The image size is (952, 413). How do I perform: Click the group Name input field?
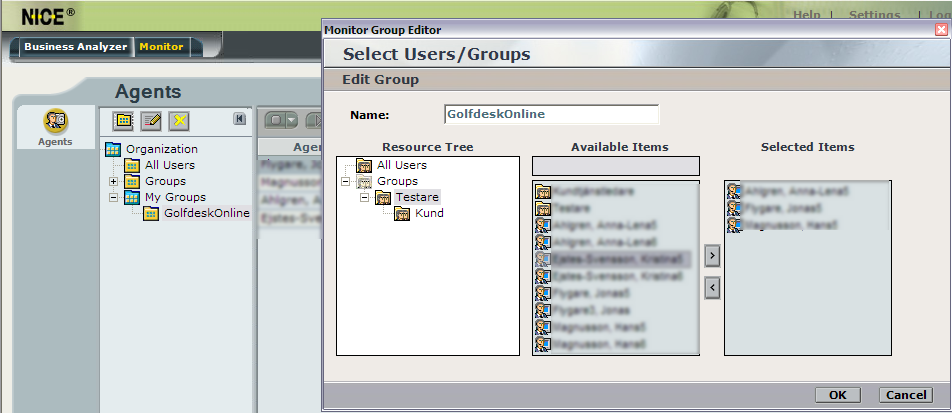pyautogui.click(x=551, y=114)
